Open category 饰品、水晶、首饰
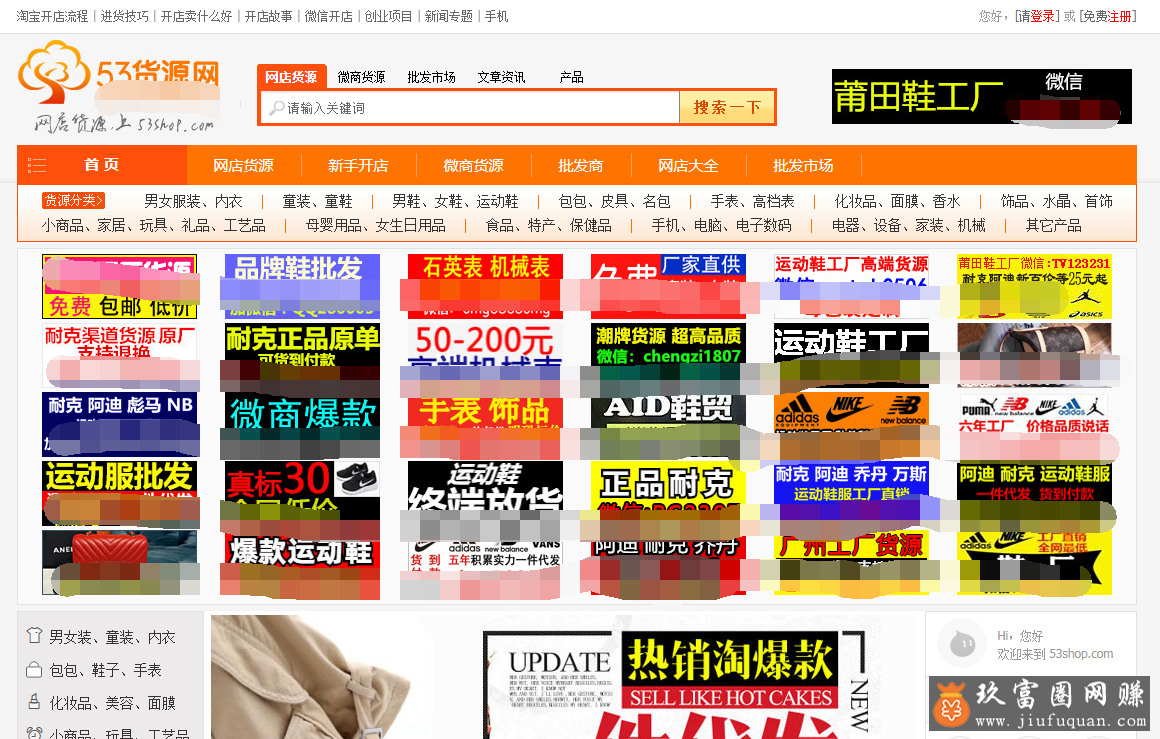 click(1056, 201)
